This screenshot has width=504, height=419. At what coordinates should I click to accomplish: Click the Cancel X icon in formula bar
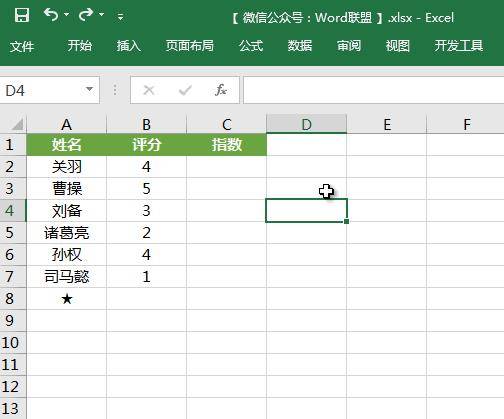(x=149, y=90)
